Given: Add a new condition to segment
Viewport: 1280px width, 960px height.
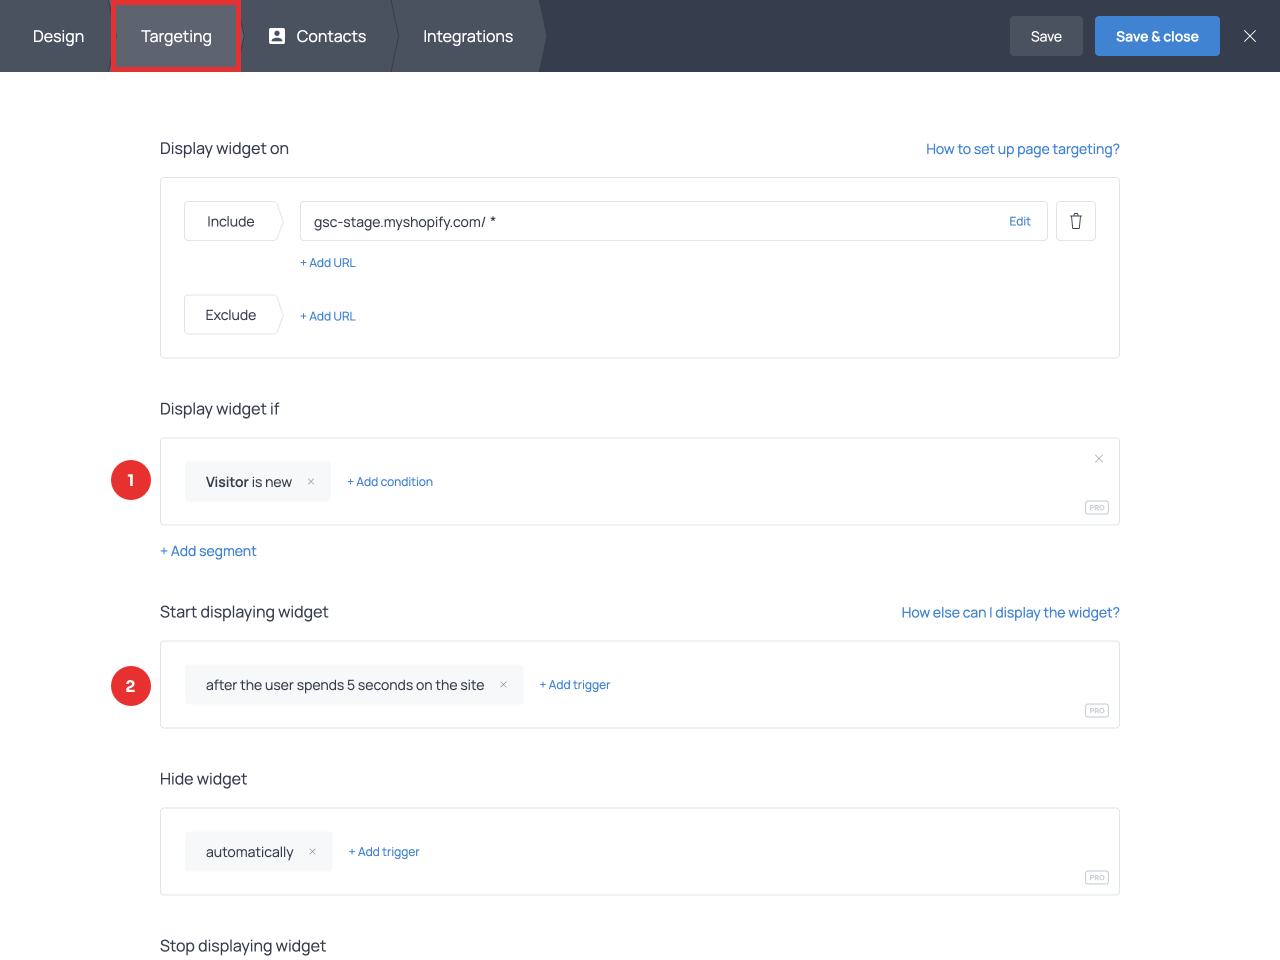Looking at the screenshot, I should (390, 482).
